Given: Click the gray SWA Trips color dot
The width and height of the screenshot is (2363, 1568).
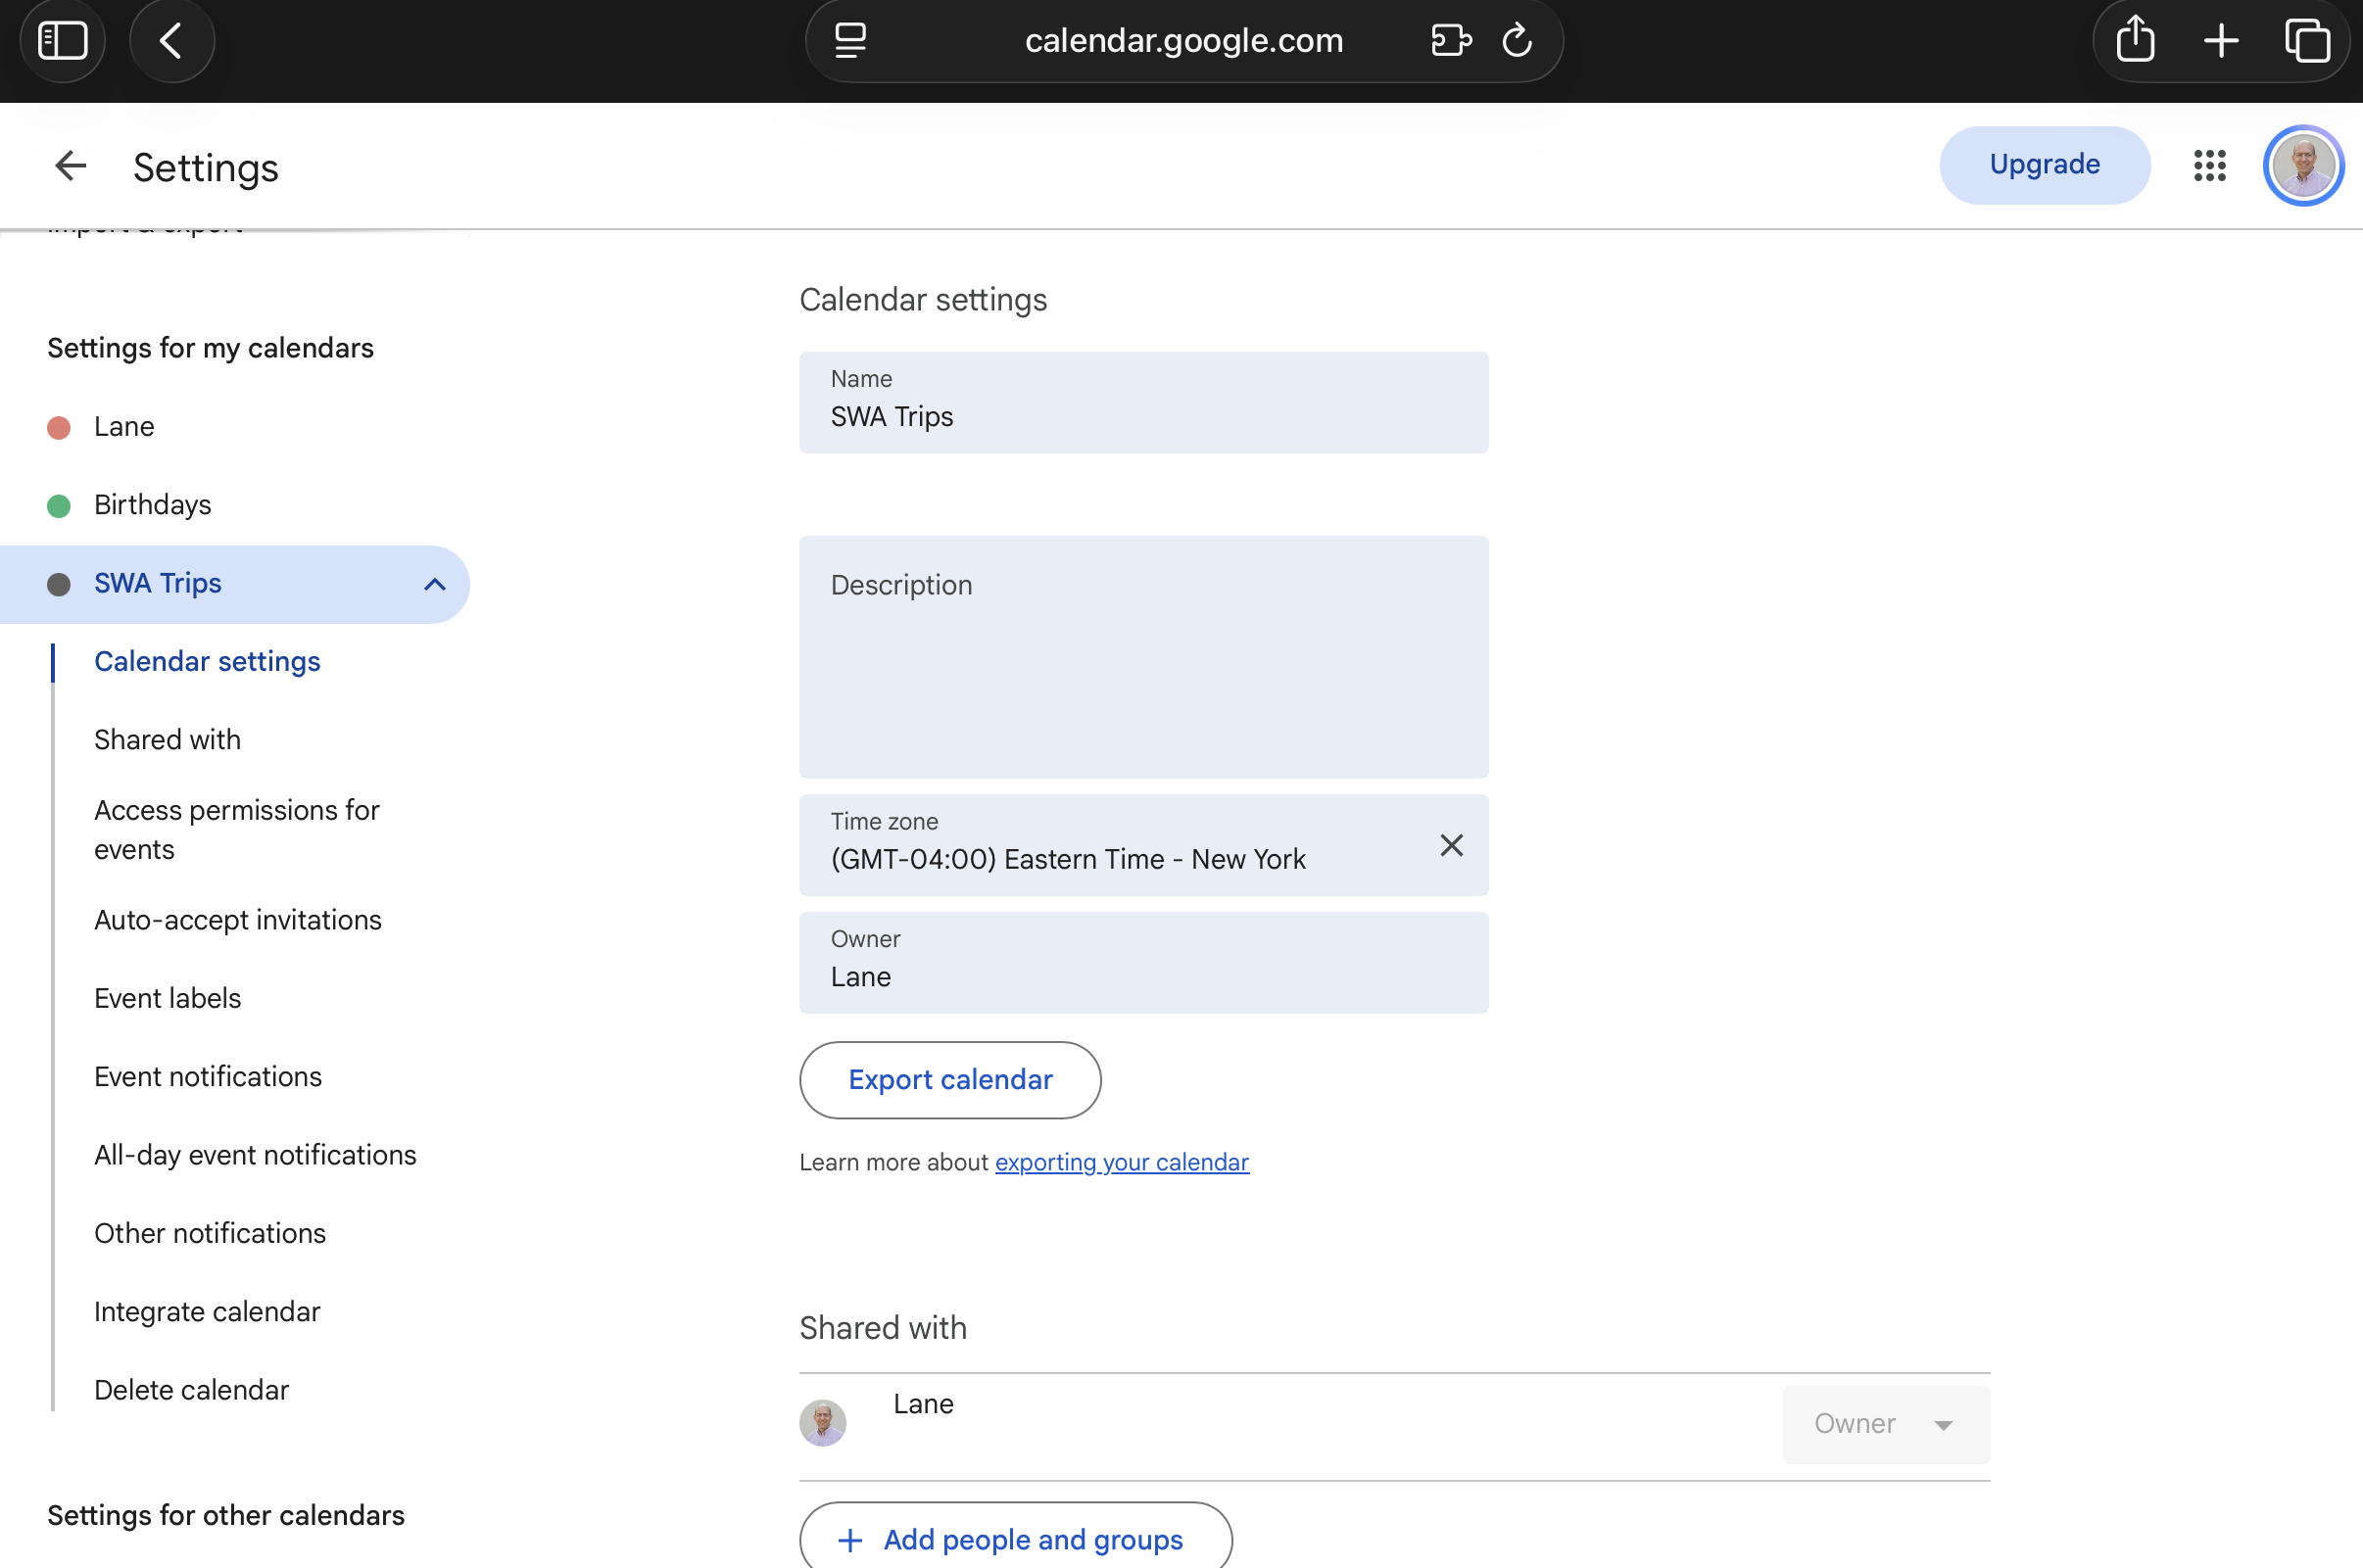Looking at the screenshot, I should [x=59, y=584].
